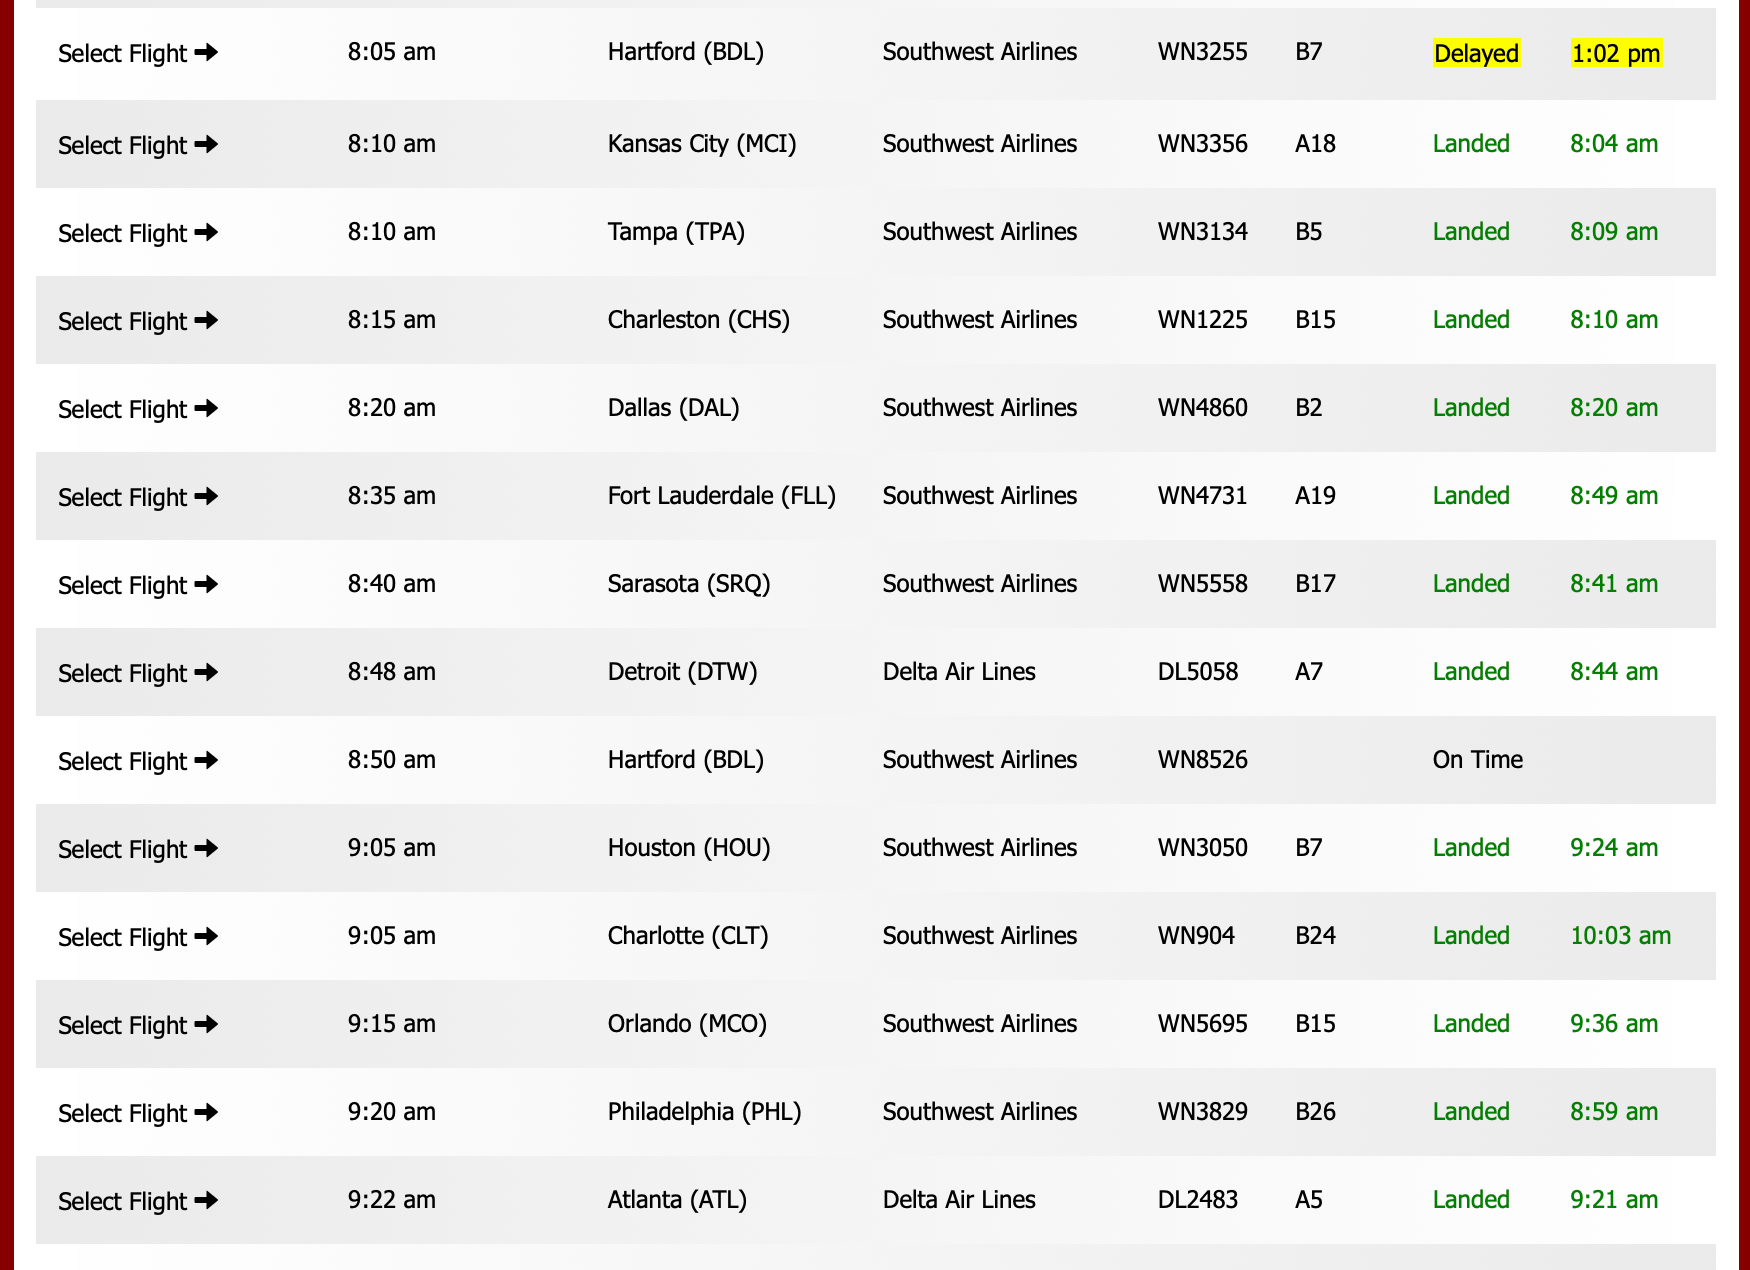
Task: Click the 8:48 am scheduled time
Action: coord(392,671)
